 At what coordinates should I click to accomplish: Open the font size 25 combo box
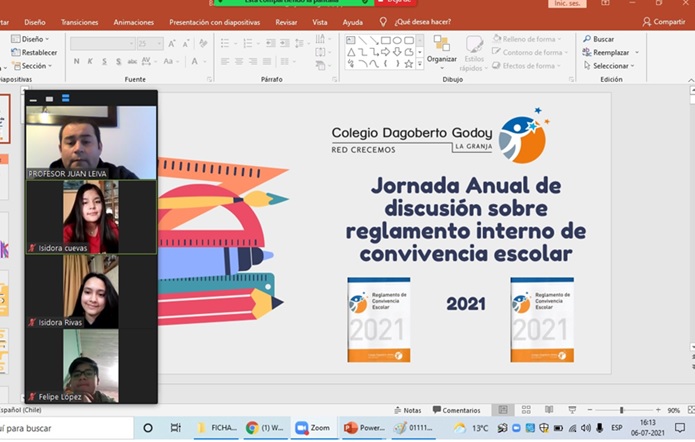coord(150,43)
